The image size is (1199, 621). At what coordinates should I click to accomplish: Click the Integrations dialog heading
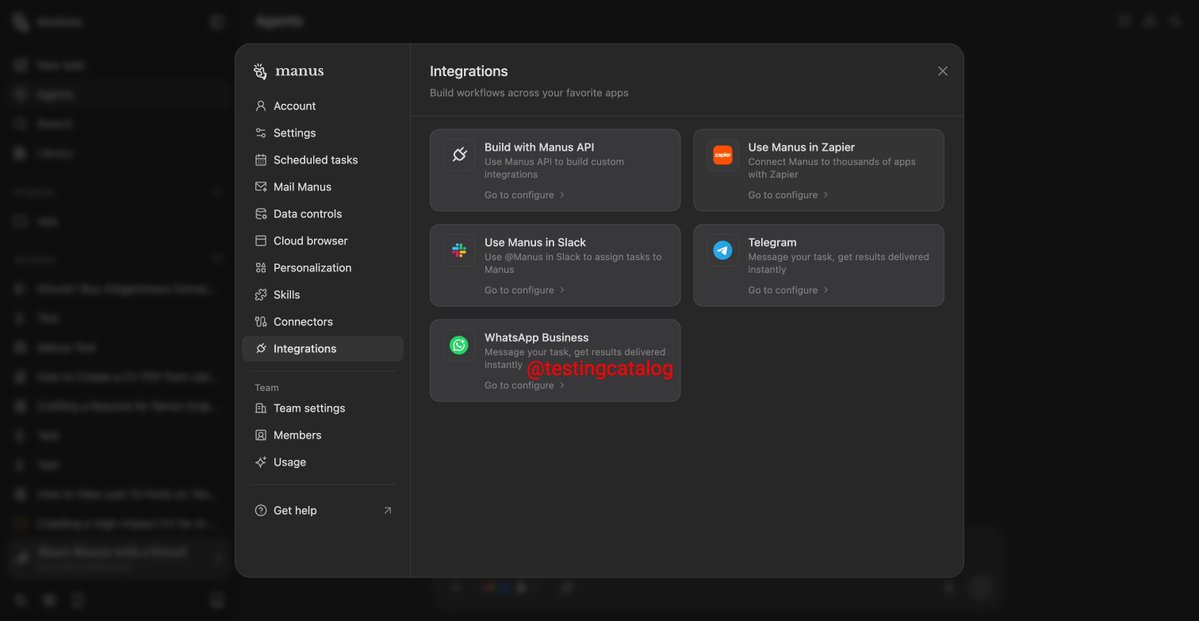tap(469, 71)
